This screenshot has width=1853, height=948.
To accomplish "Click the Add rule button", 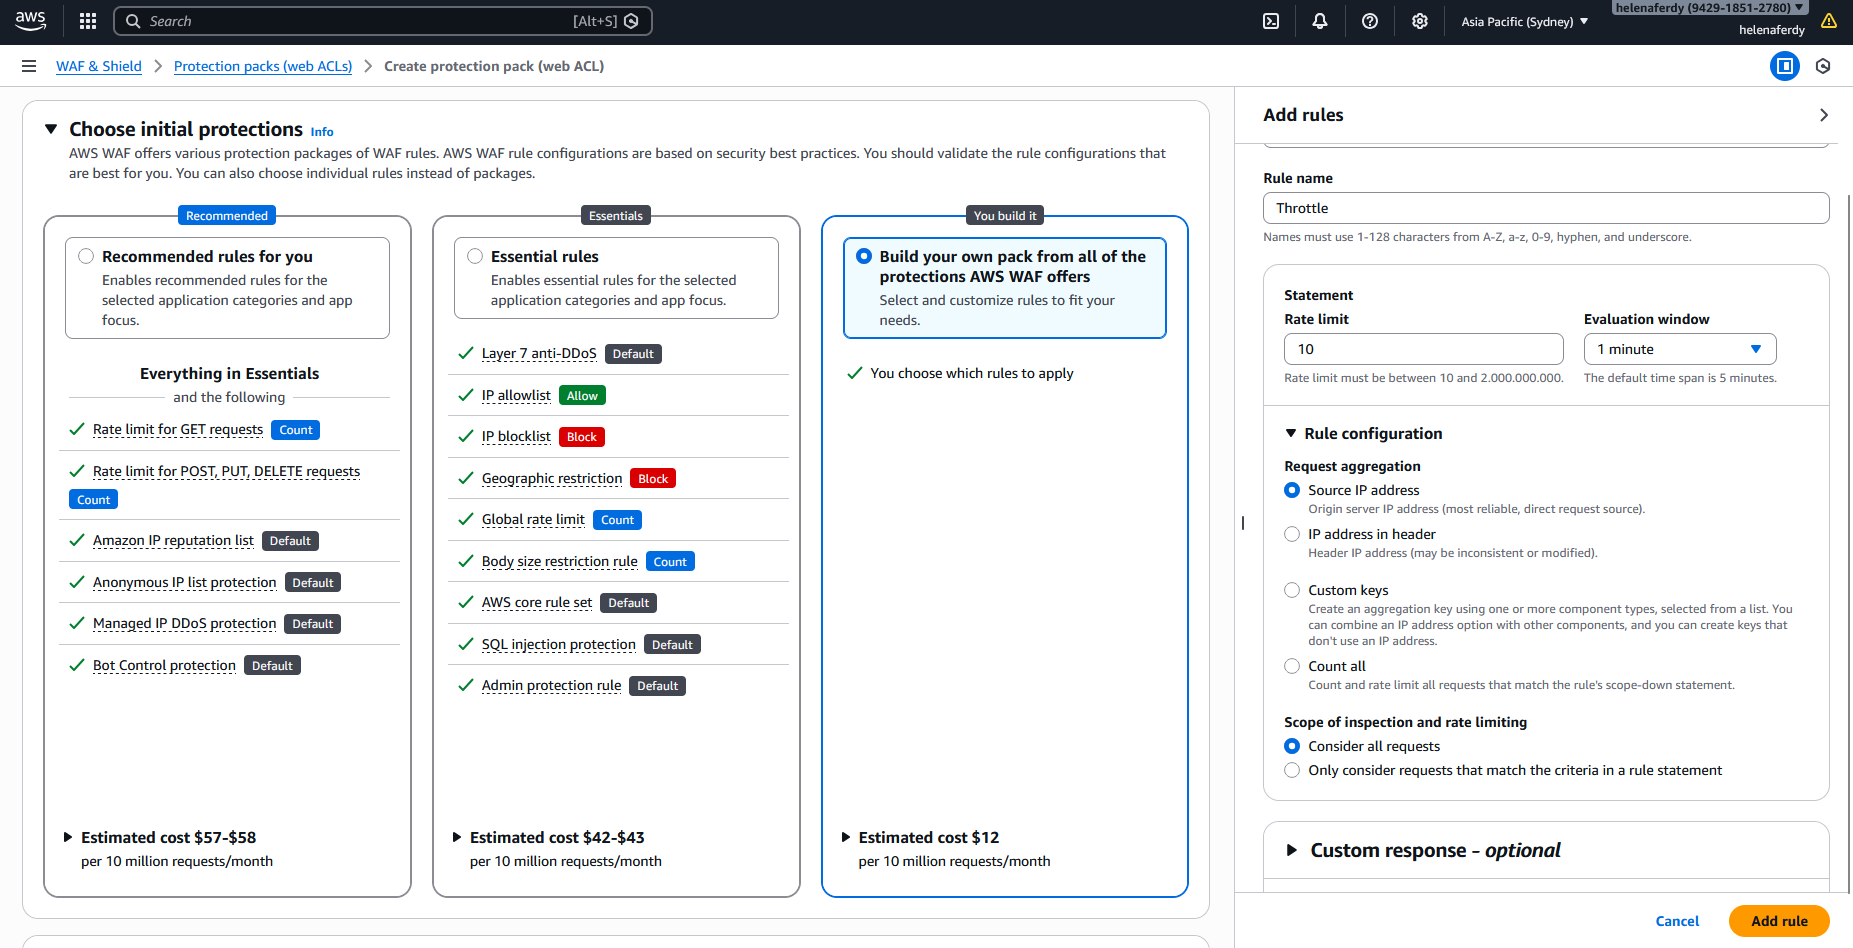I will click(1778, 921).
